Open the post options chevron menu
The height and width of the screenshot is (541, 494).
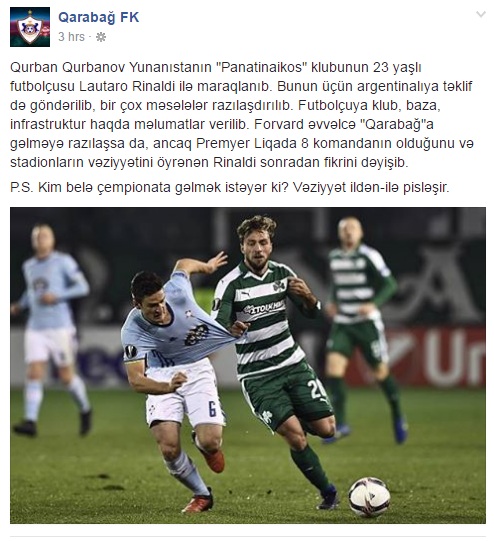tap(481, 14)
